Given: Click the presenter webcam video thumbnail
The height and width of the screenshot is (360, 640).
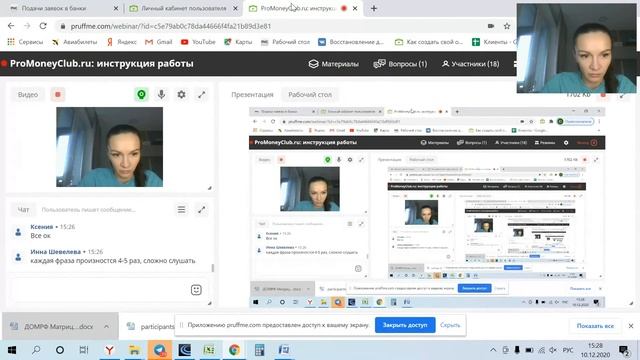Looking at the screenshot, I should coord(109,147).
